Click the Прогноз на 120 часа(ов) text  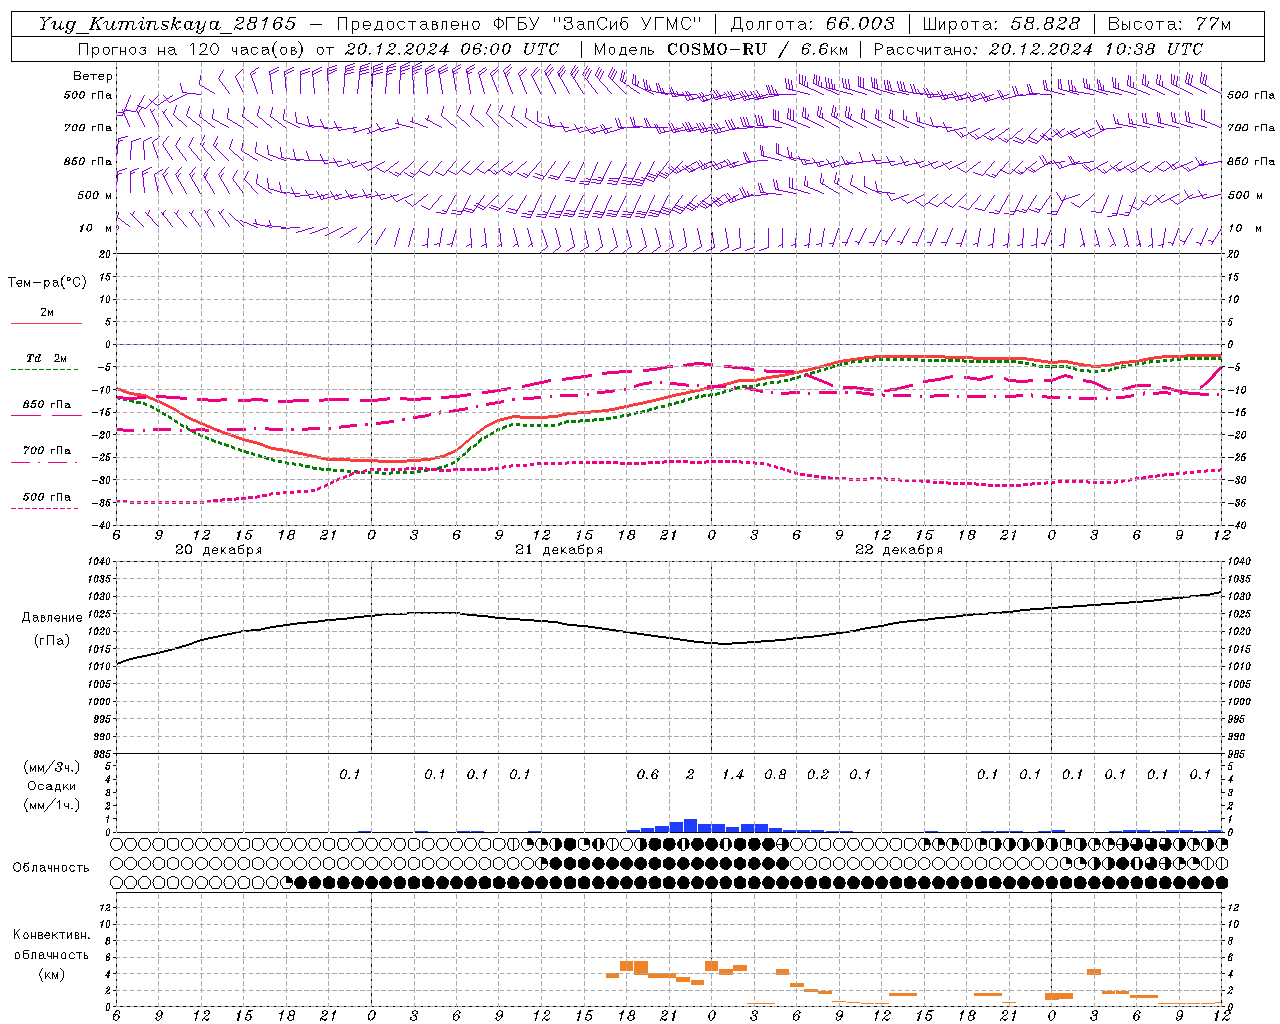point(193,49)
